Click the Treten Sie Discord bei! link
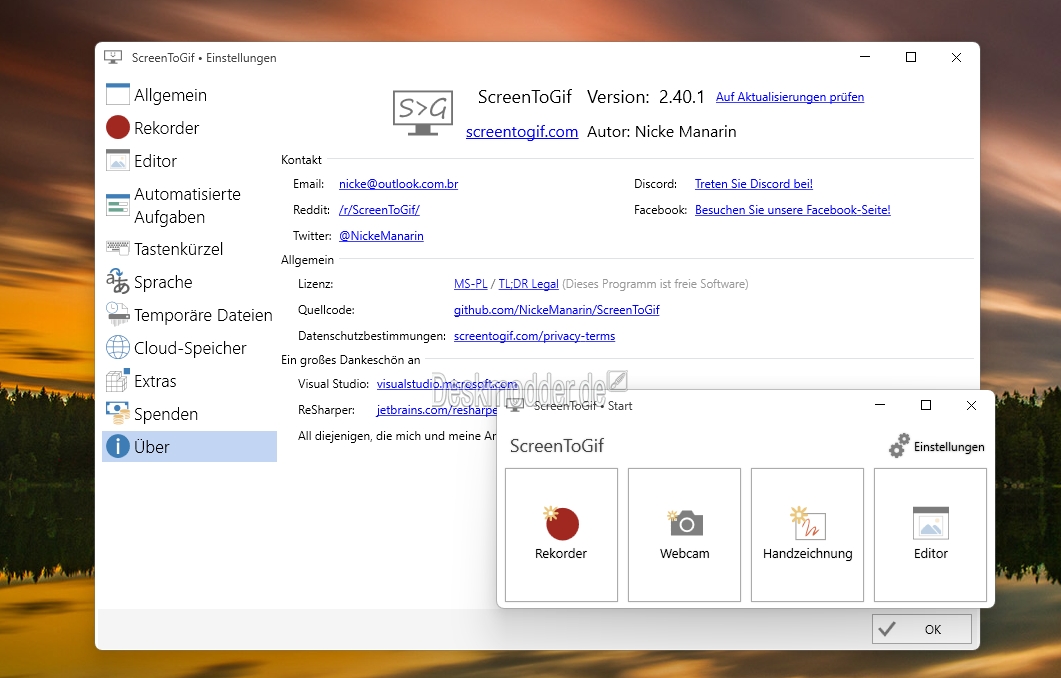Screen dimensions: 1061x678 tap(754, 183)
